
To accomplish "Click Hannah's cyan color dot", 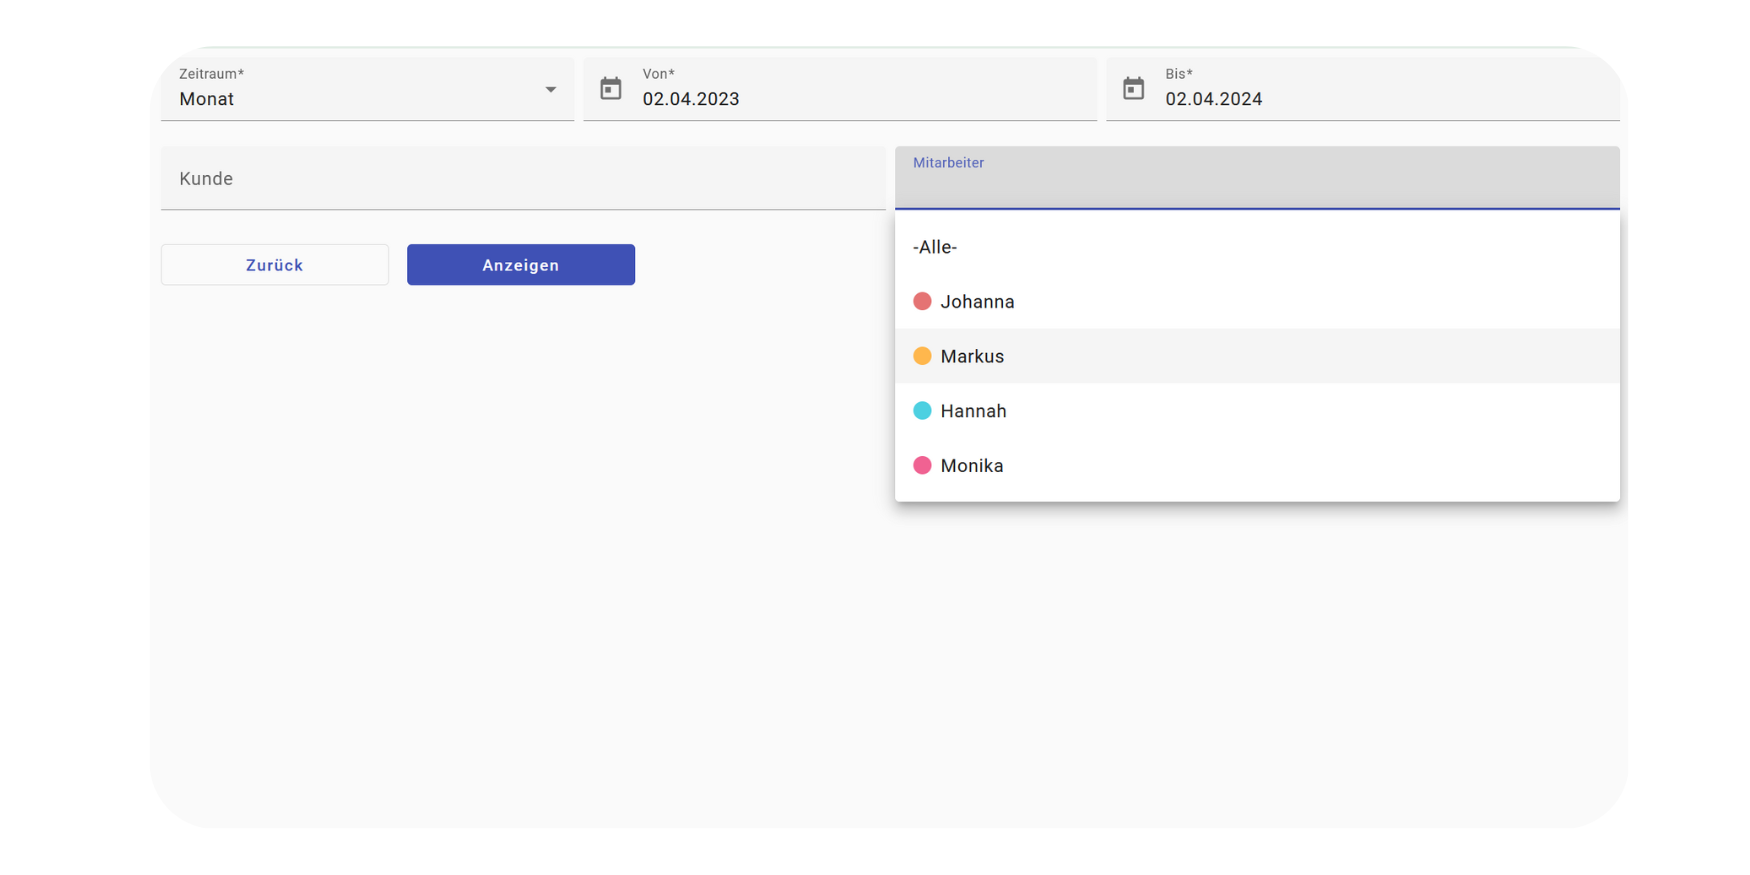I will [x=922, y=410].
